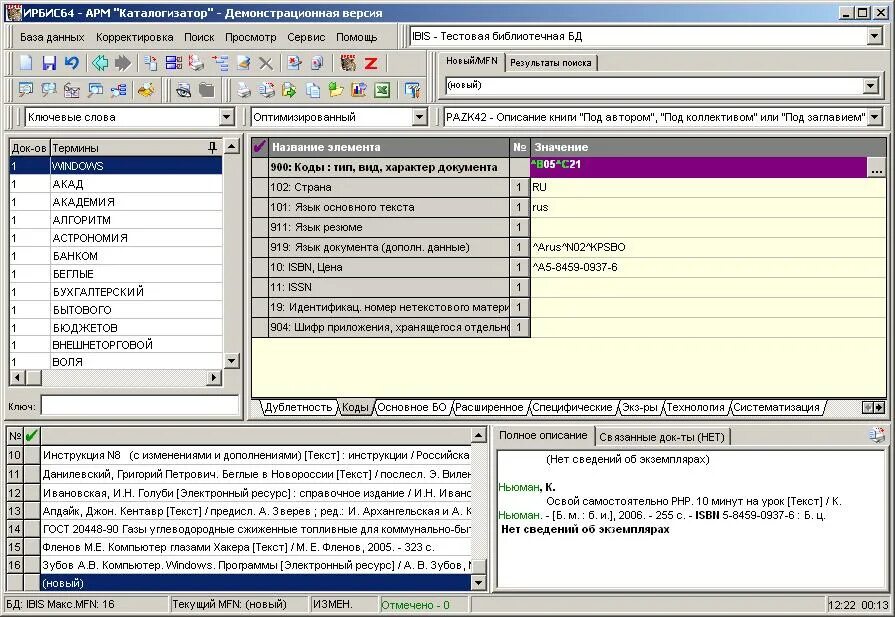Open the Сервис menu
Screen dimensions: 895x617
(x=306, y=37)
